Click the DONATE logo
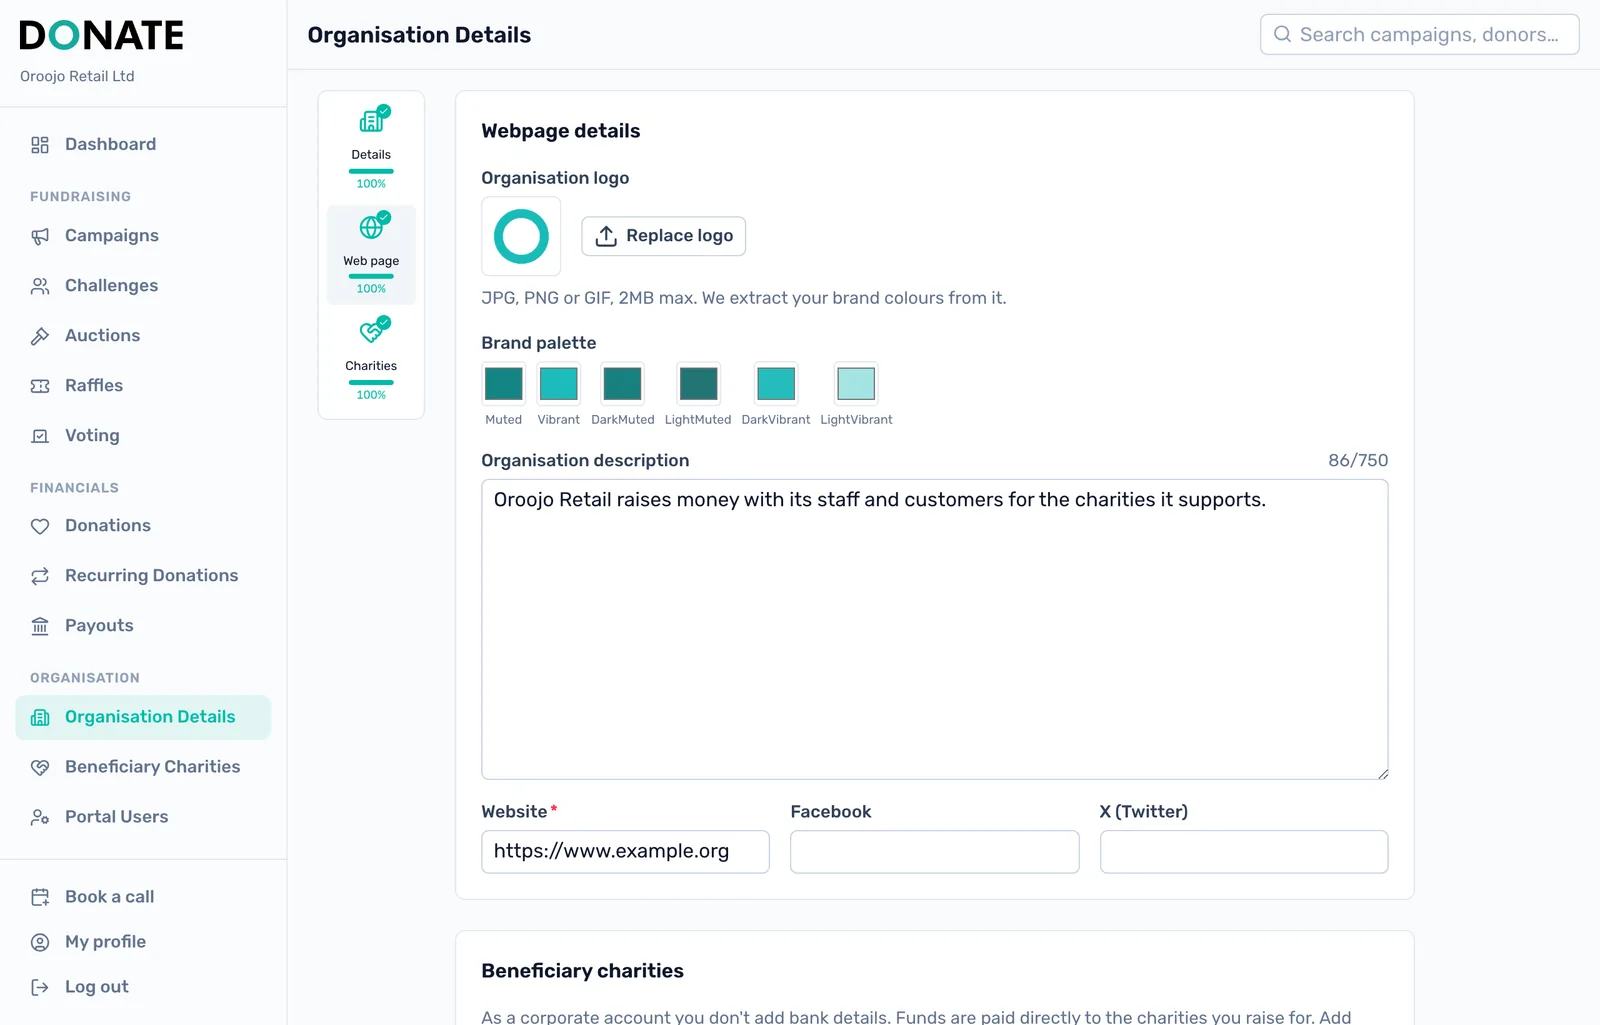 [101, 35]
